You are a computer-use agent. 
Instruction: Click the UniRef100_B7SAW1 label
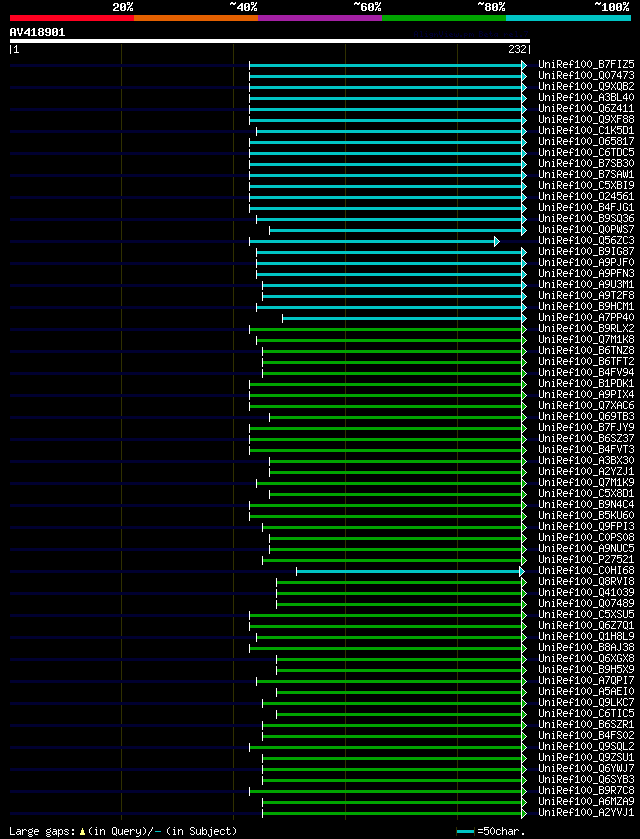(x=586, y=174)
